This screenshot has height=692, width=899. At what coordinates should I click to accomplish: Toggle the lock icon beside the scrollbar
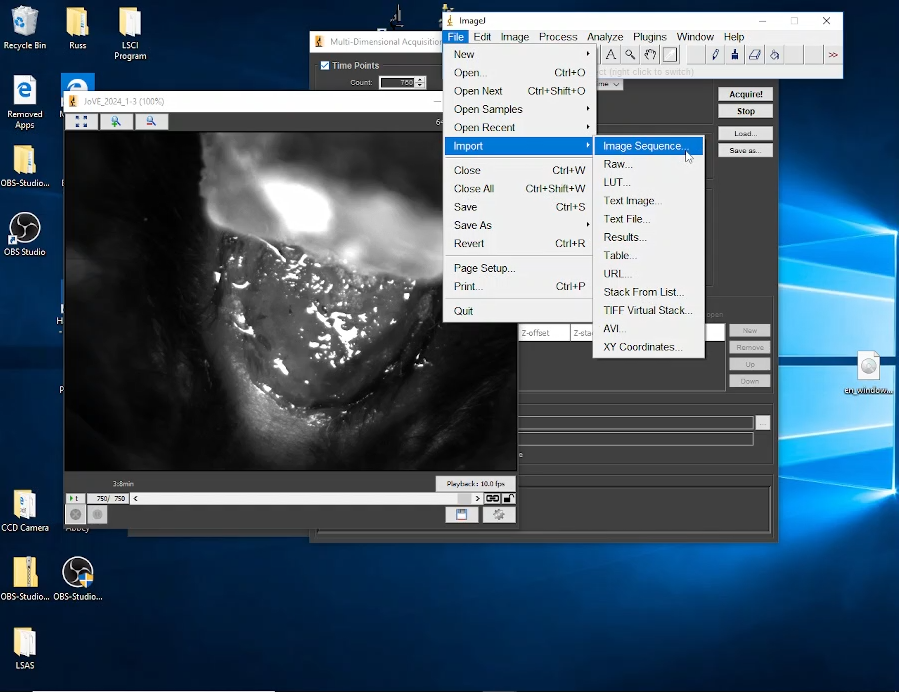(x=508, y=498)
